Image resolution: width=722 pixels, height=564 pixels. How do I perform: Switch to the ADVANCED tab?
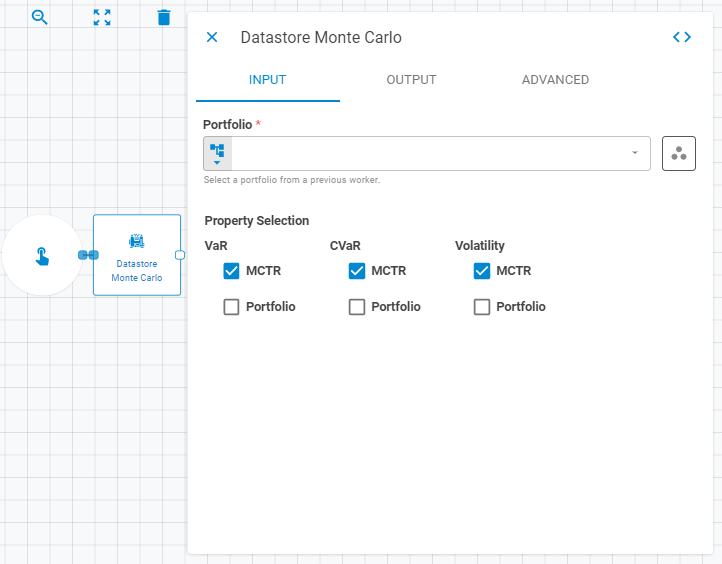tap(555, 80)
